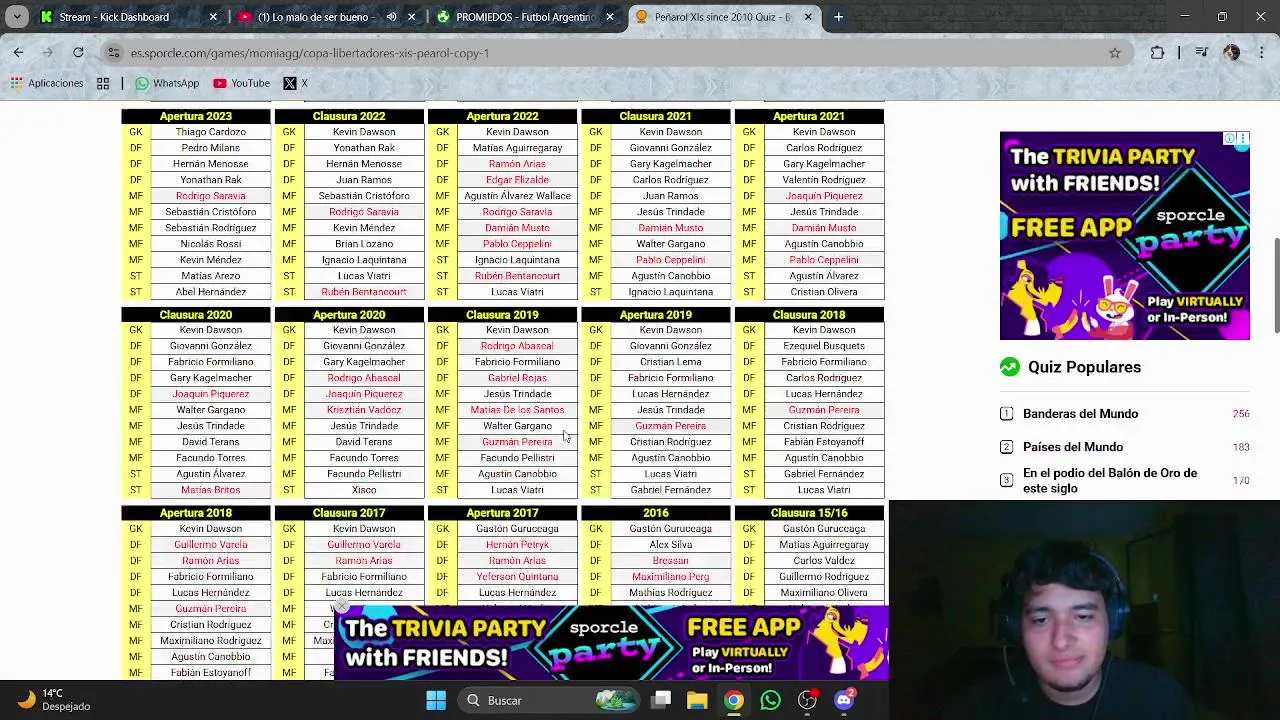Open the apps grid icon in bookmarks bar

pyautogui.click(x=103, y=83)
